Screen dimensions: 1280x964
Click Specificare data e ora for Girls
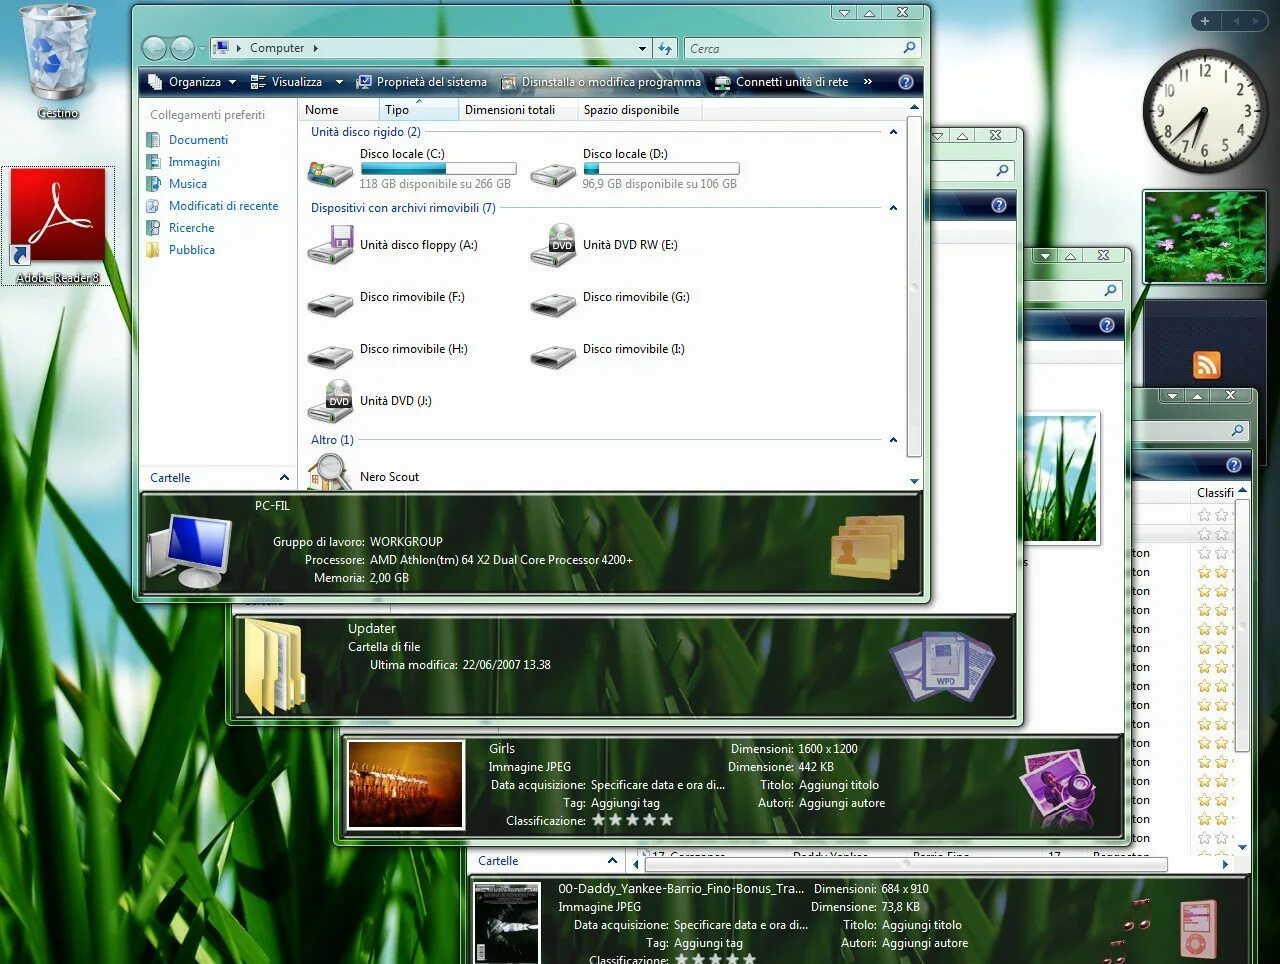click(x=657, y=785)
